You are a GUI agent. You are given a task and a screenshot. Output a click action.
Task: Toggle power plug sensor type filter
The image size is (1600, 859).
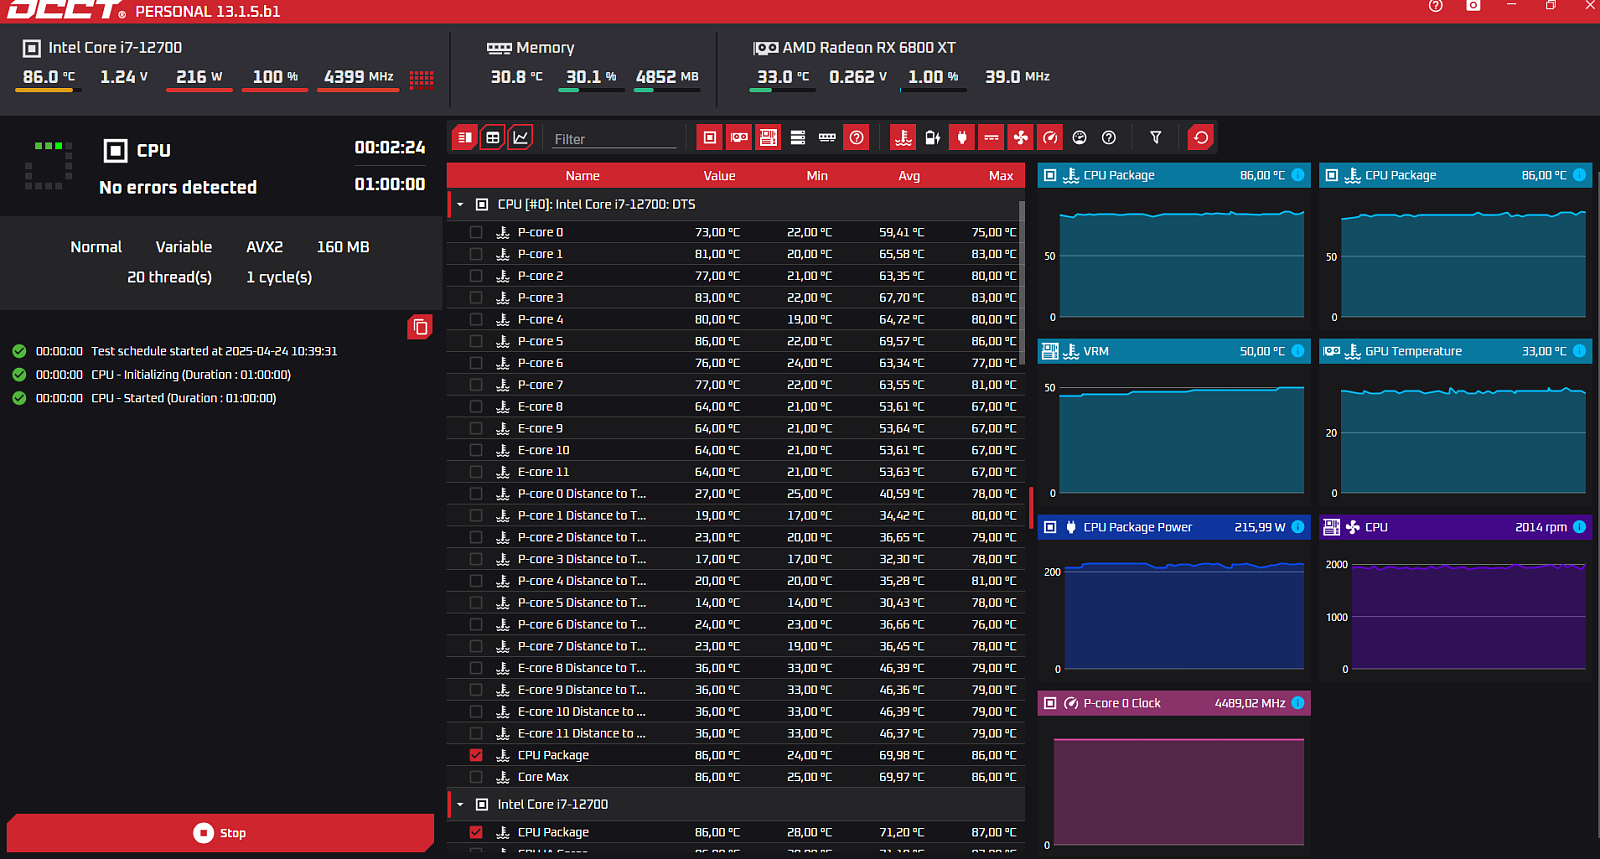pyautogui.click(x=962, y=137)
